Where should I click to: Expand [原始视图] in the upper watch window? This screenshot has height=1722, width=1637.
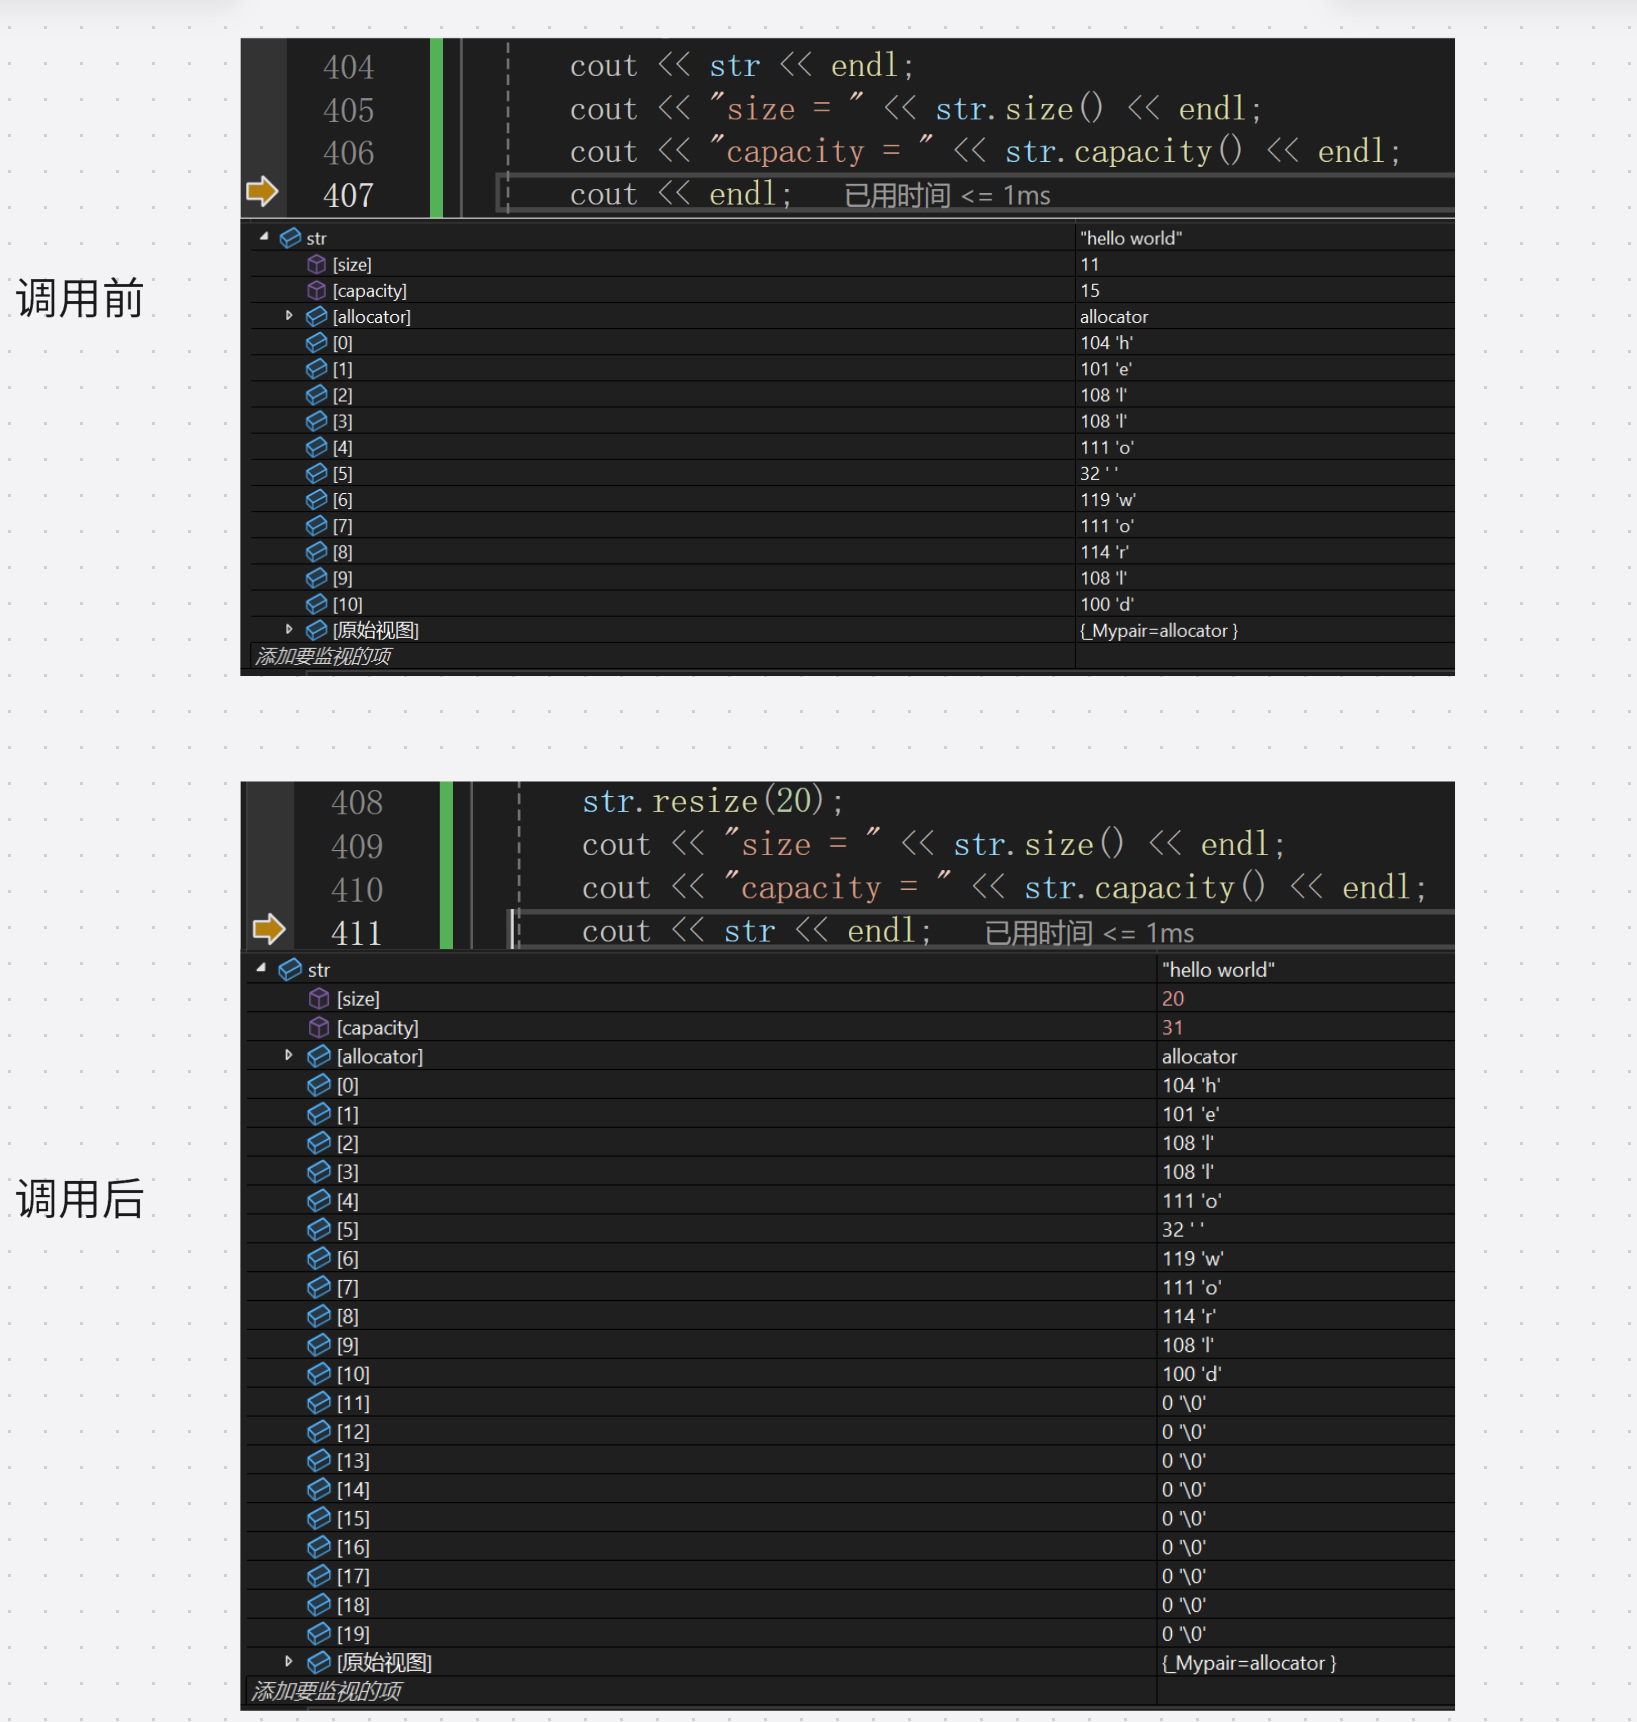point(289,630)
